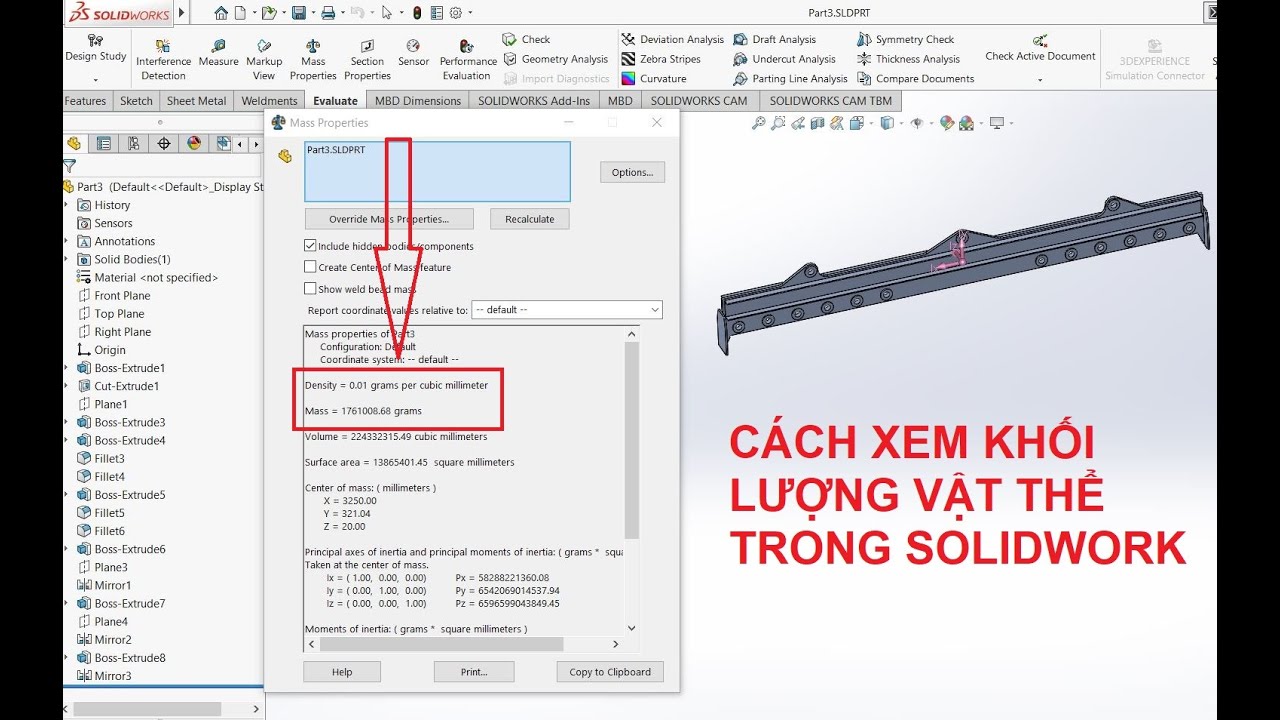Click the feature tree filter icon
The width and height of the screenshot is (1280, 720).
click(x=70, y=166)
